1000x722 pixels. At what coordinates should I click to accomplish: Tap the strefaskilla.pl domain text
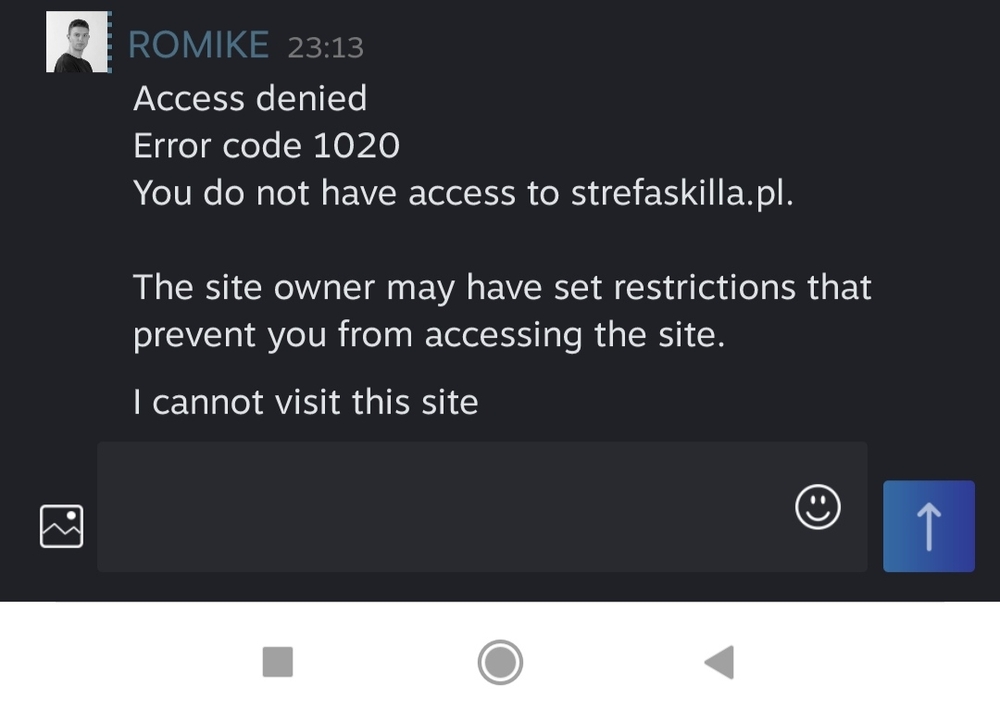682,193
